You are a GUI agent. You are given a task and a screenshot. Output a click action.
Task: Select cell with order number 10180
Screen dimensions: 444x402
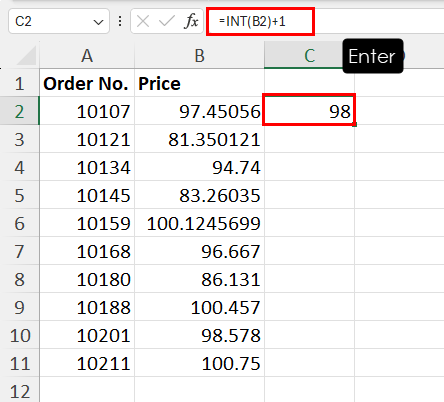pyautogui.click(x=87, y=279)
